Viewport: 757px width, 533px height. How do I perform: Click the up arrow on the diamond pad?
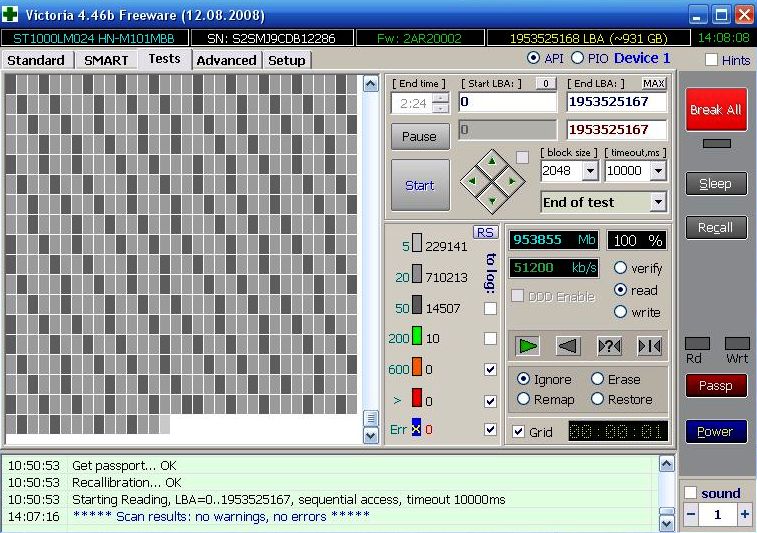pyautogui.click(x=492, y=161)
